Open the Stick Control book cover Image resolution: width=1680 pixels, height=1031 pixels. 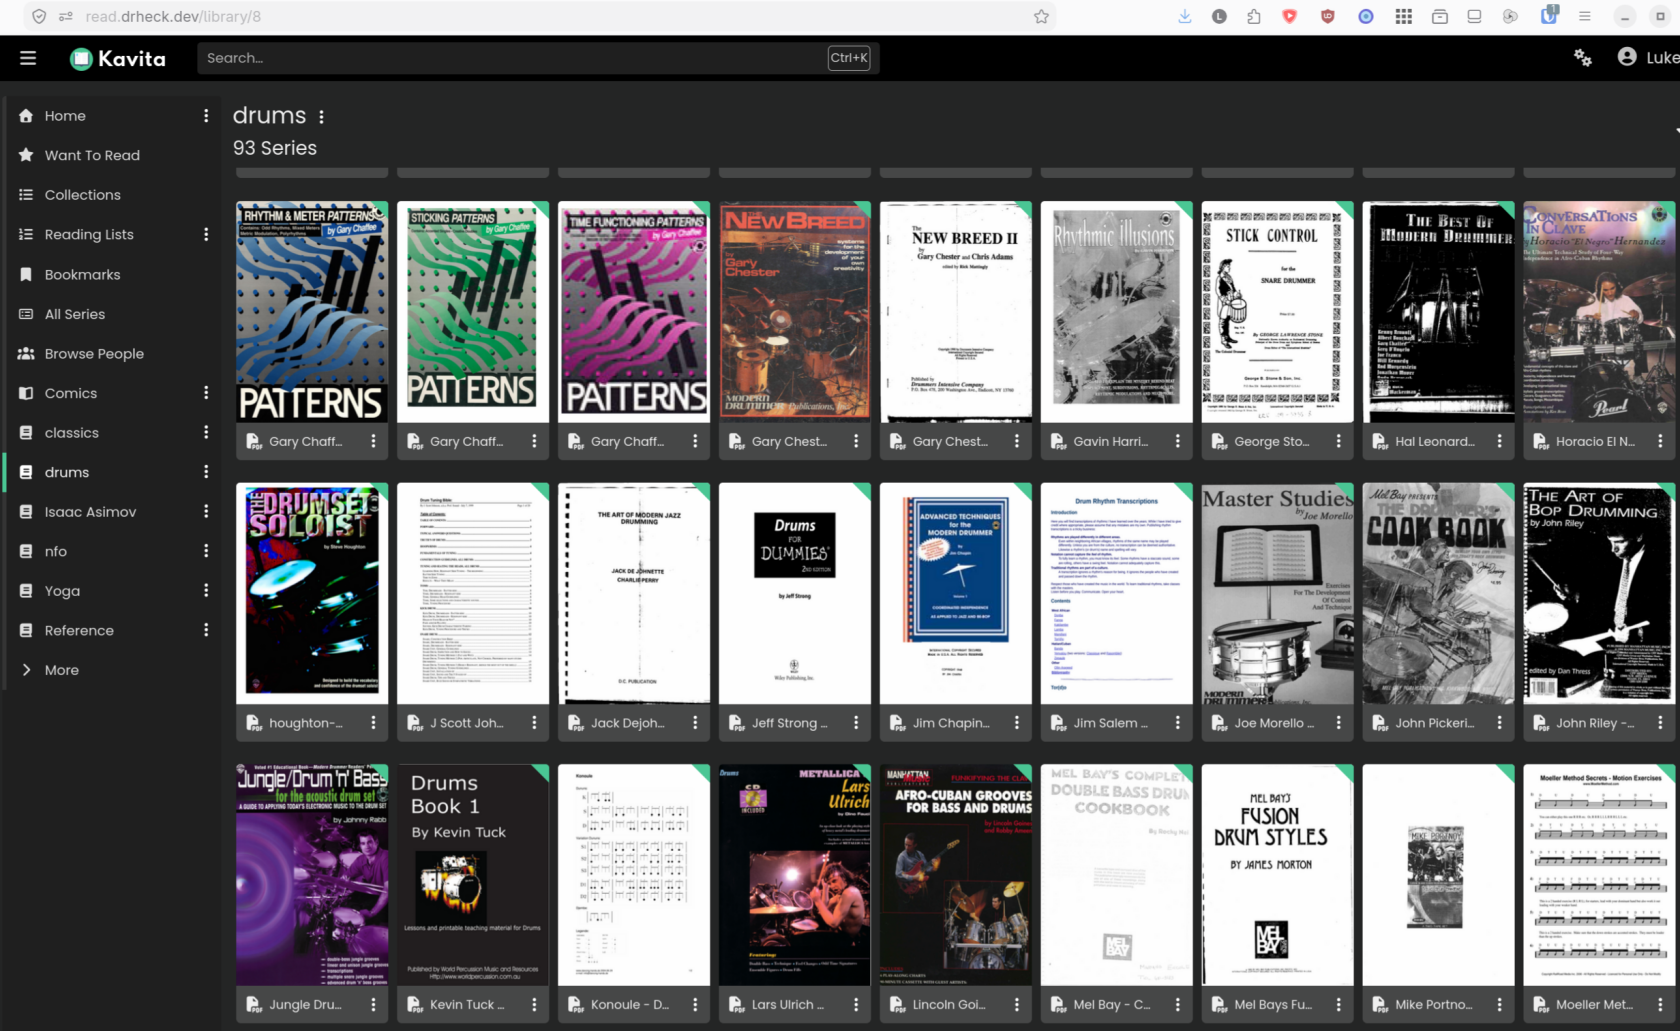pos(1277,312)
